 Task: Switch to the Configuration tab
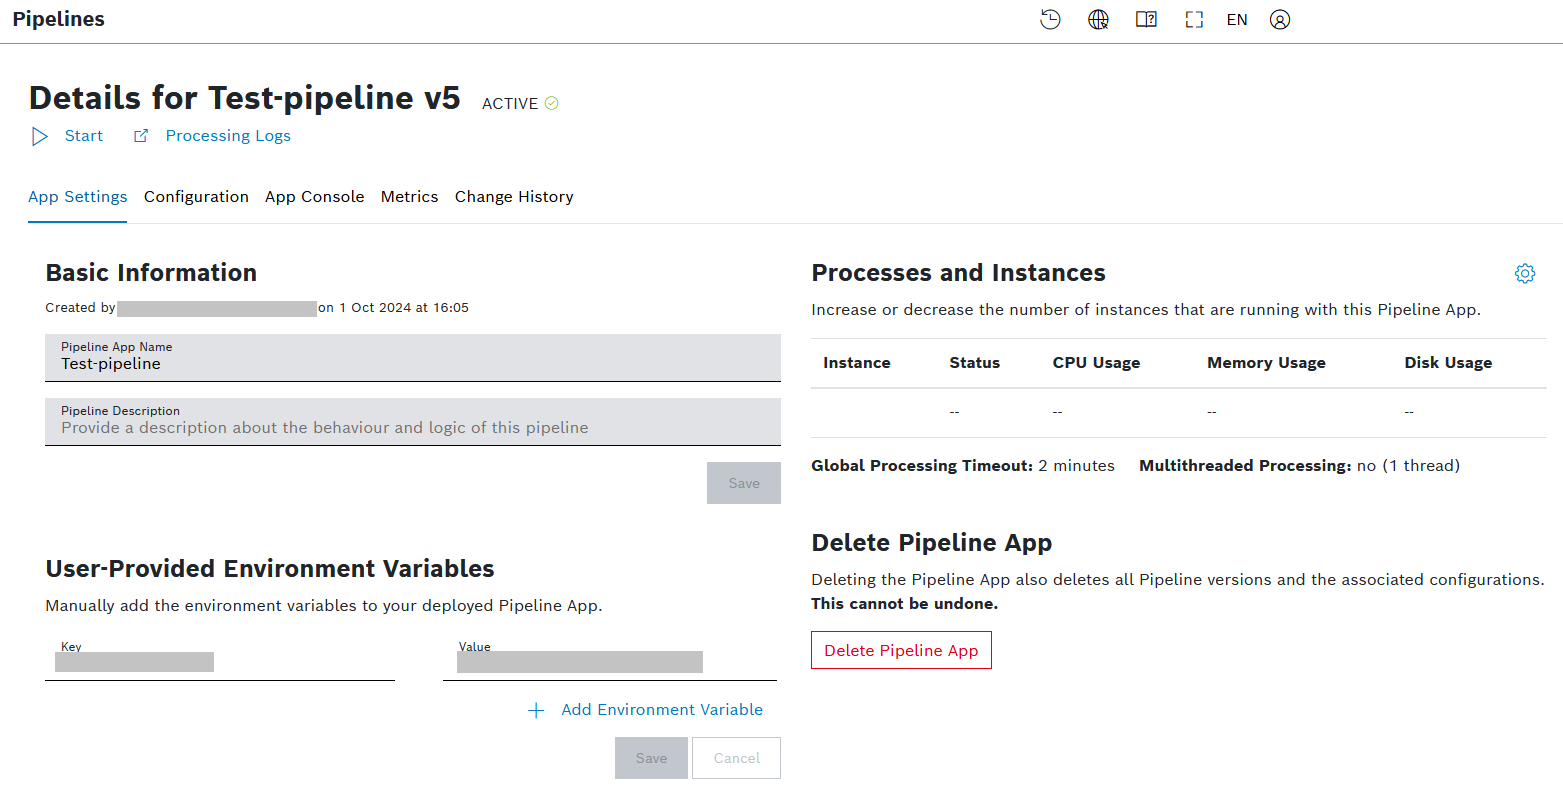(x=196, y=197)
